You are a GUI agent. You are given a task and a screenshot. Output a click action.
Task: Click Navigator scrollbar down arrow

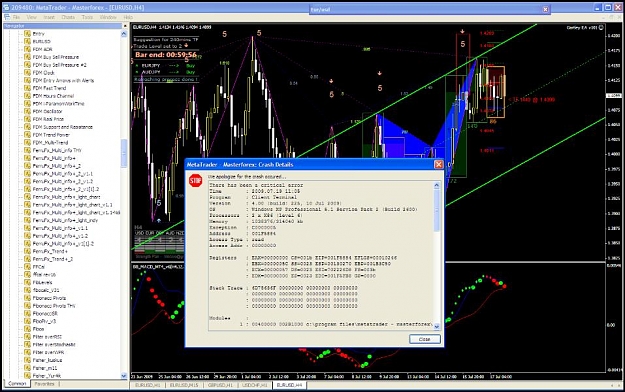tap(124, 376)
